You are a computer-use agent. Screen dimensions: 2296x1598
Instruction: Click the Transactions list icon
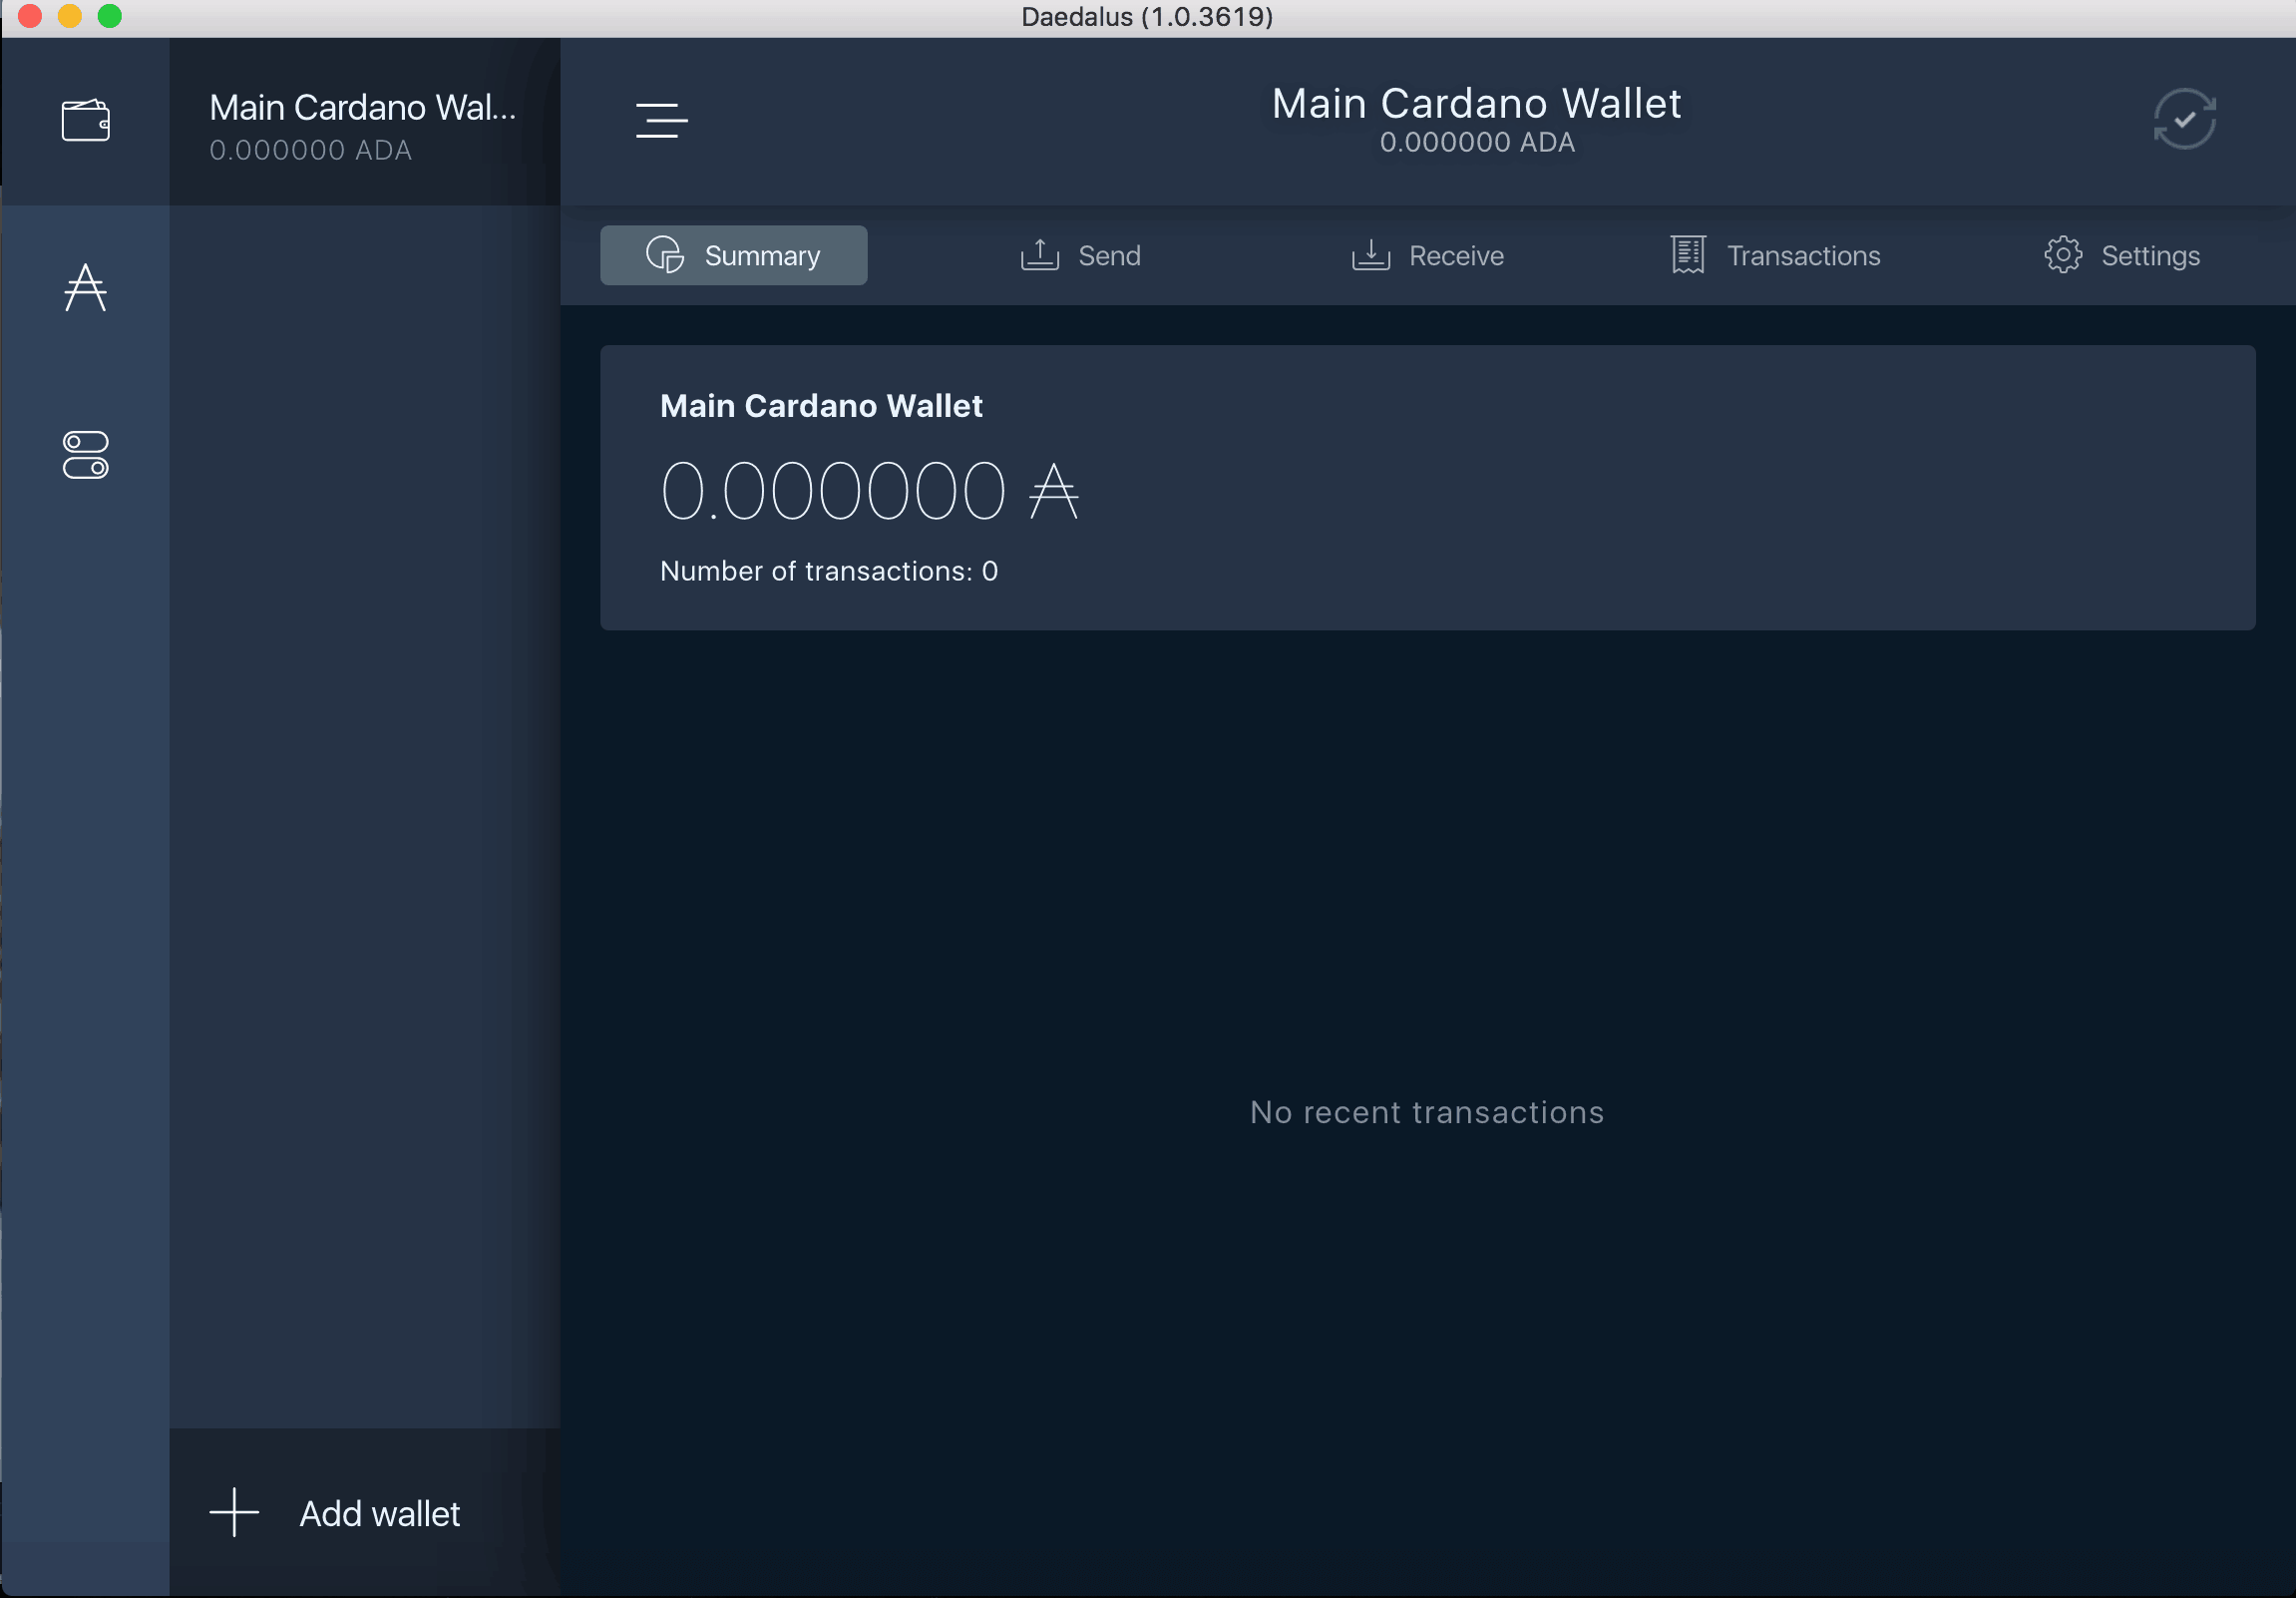point(1688,254)
